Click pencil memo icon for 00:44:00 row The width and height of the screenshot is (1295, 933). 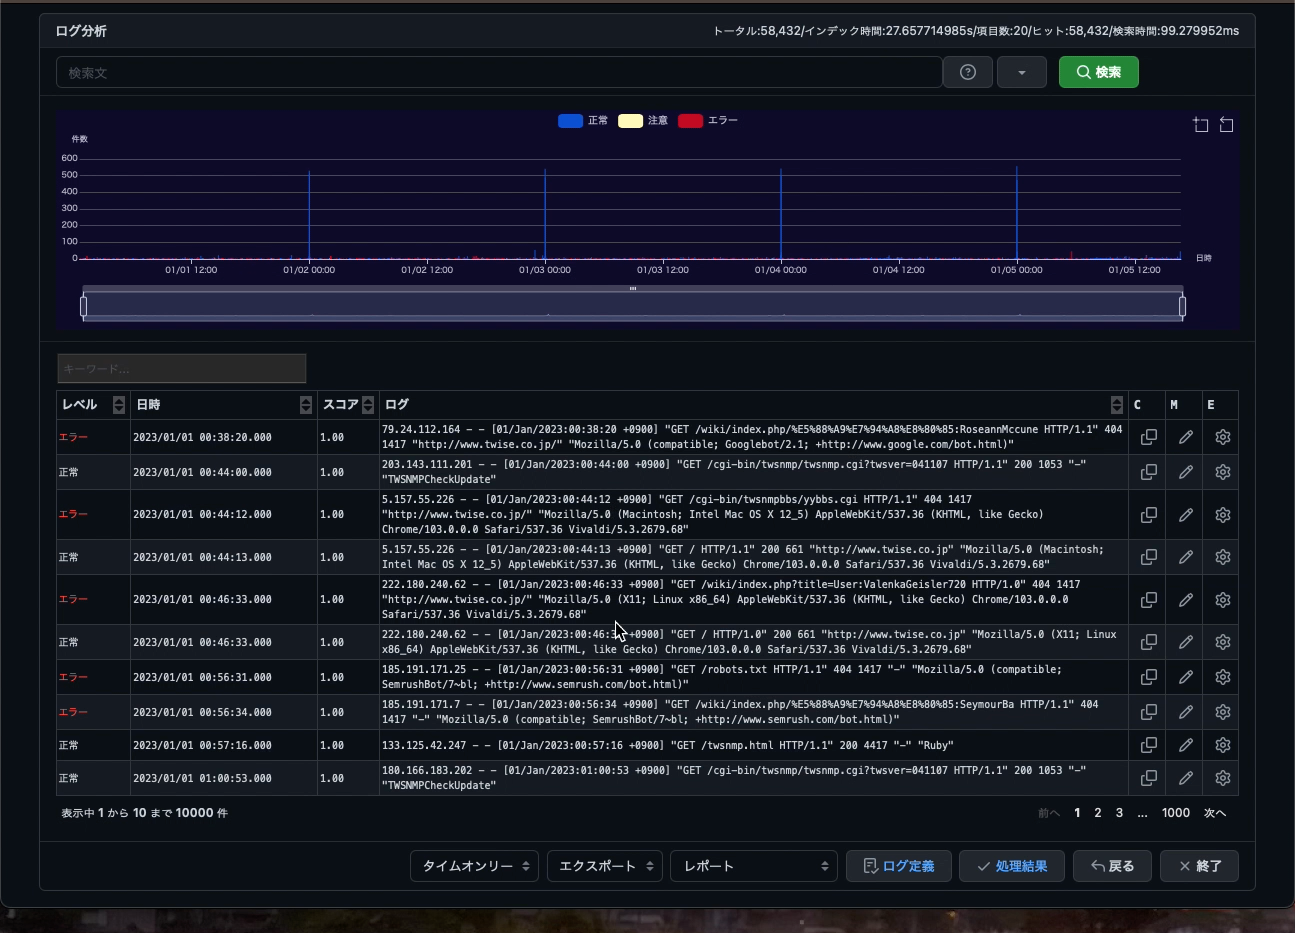pyautogui.click(x=1185, y=472)
